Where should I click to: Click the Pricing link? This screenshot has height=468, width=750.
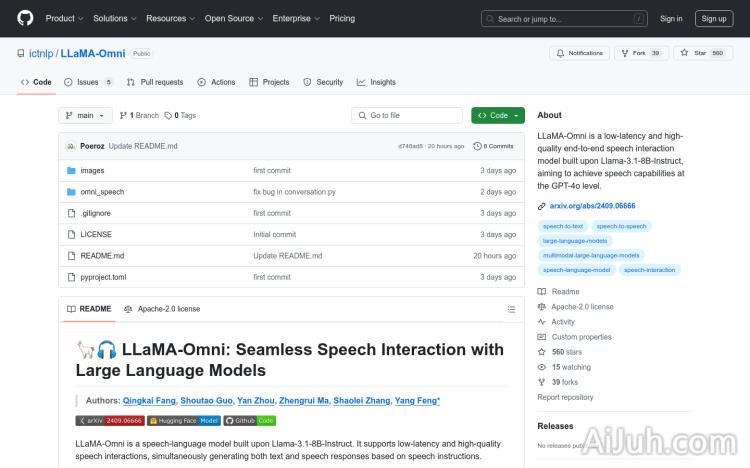pos(342,18)
